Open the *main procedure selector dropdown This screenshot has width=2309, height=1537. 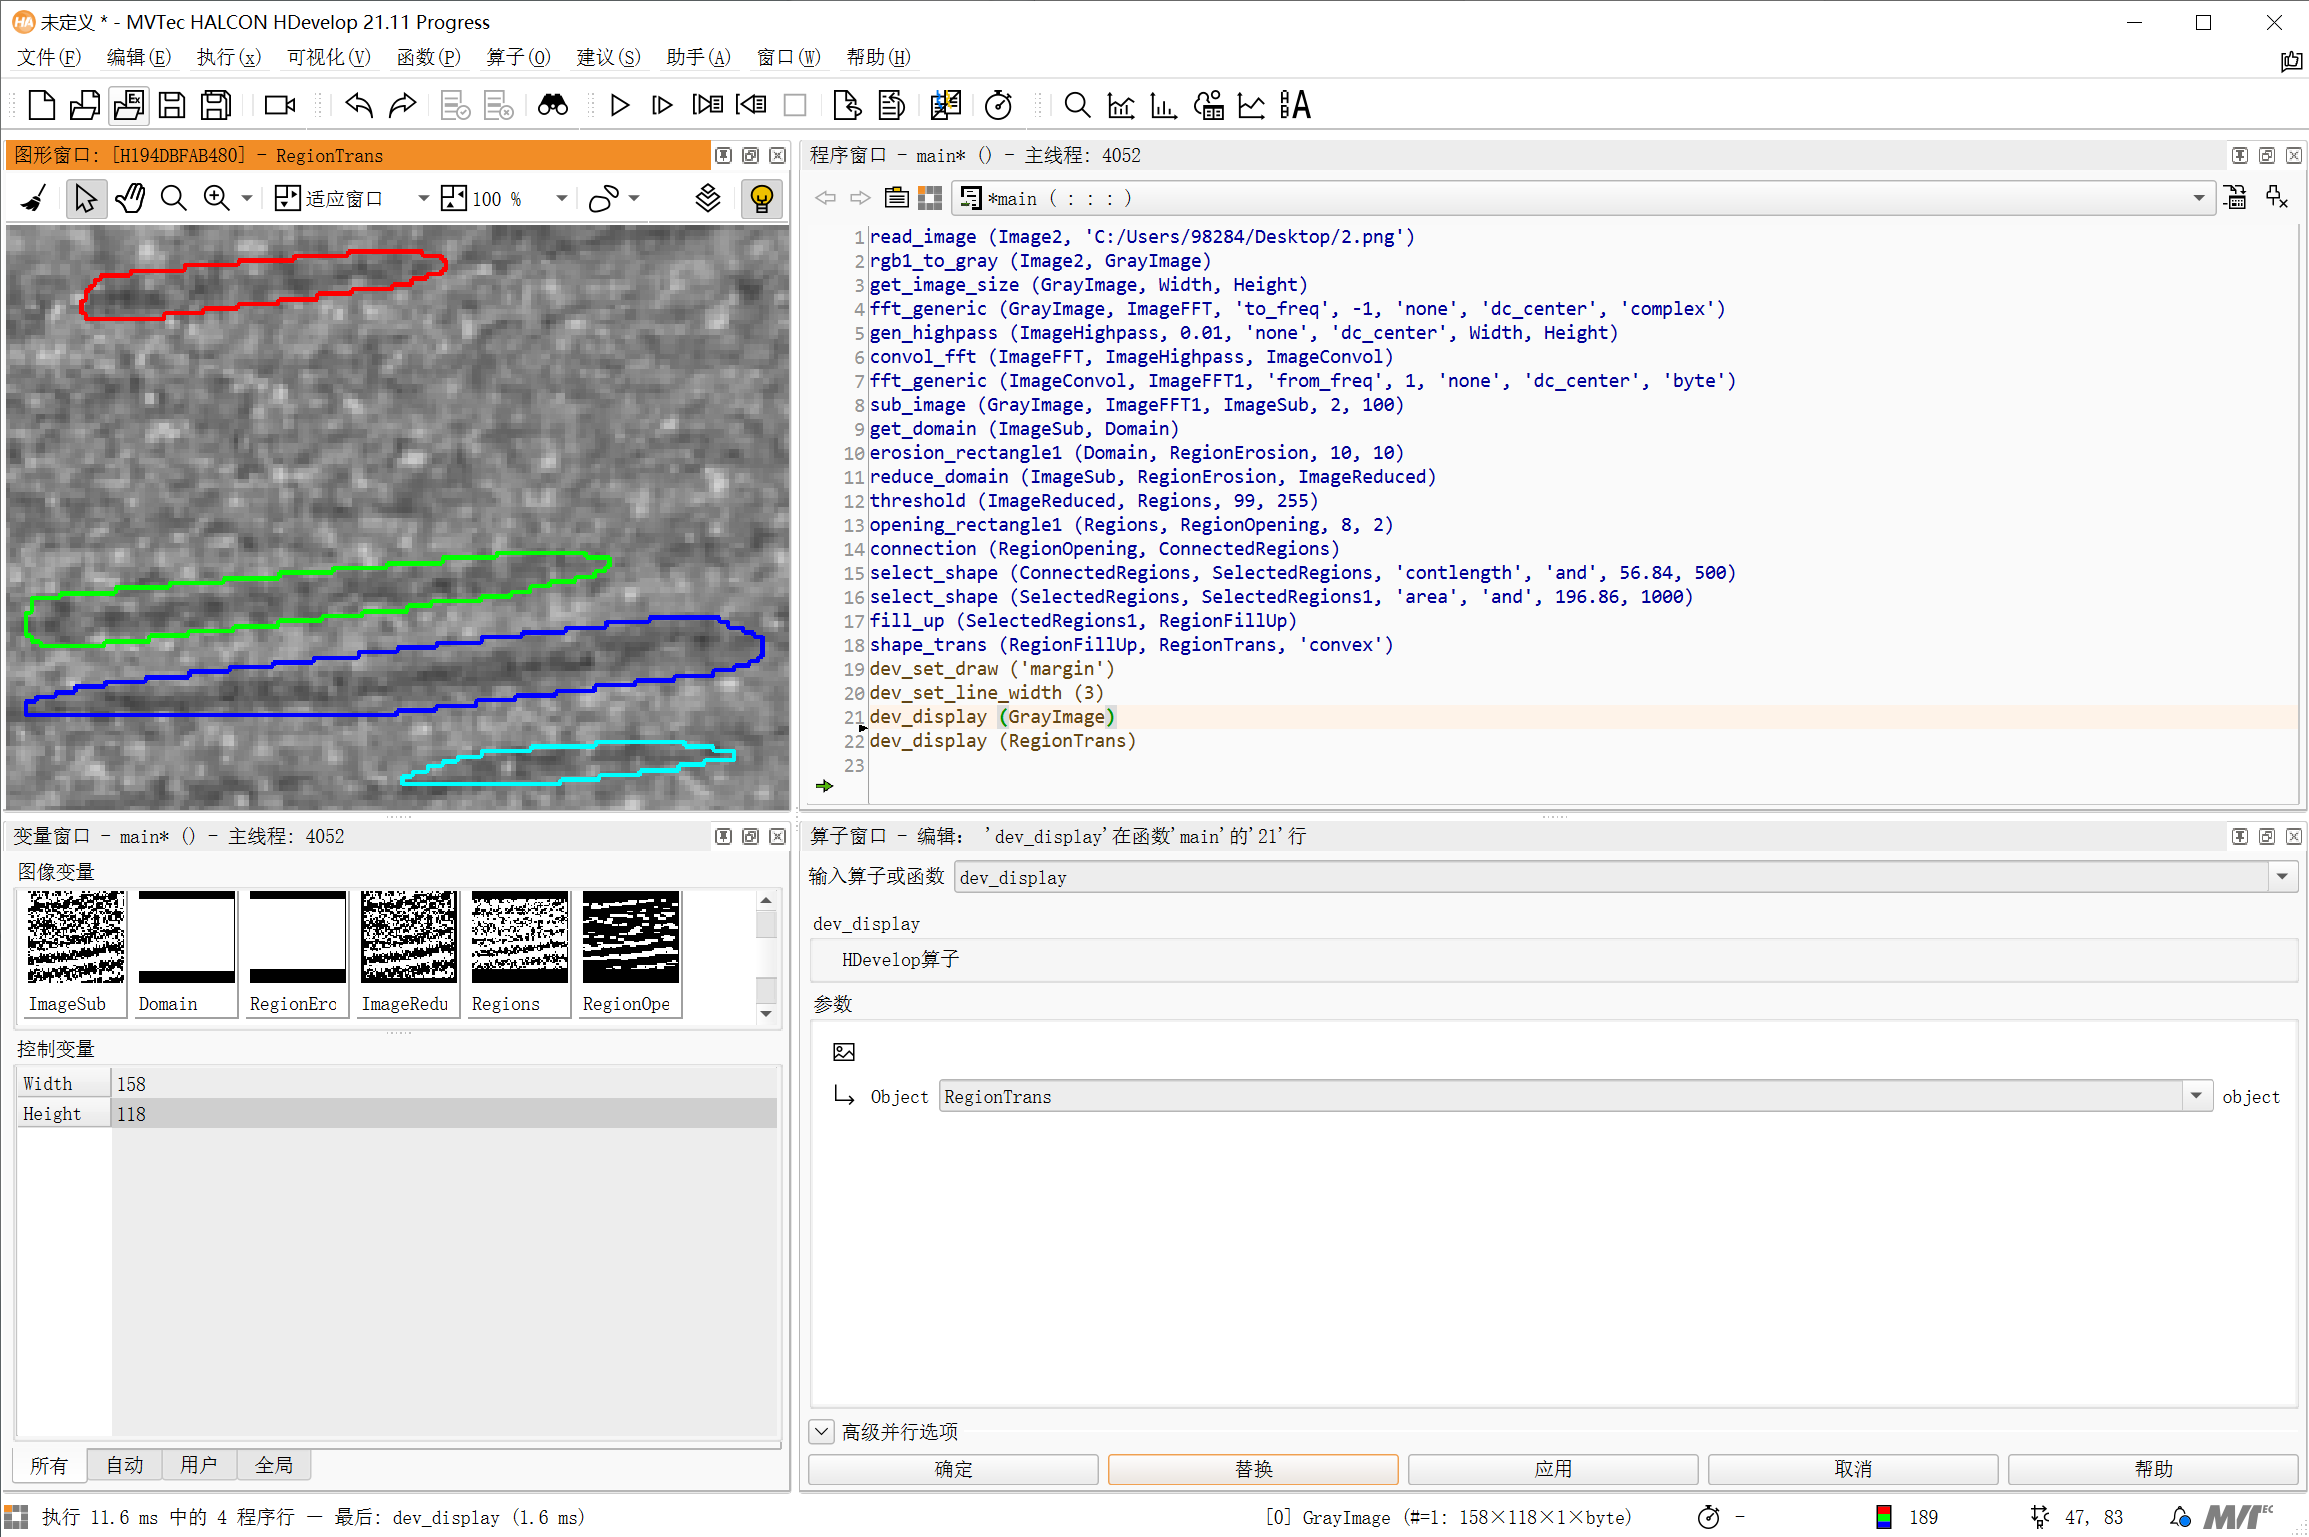(2198, 198)
